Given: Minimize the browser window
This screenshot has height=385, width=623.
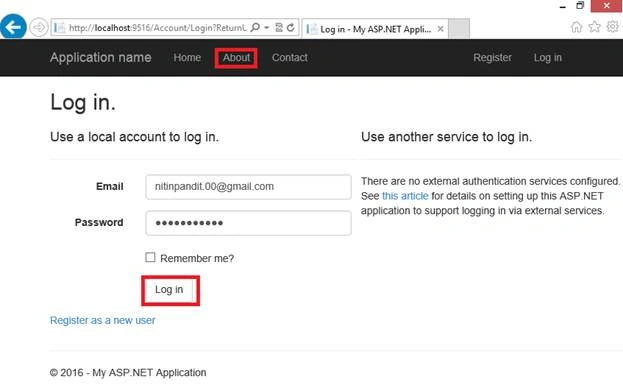Looking at the screenshot, I should click(x=563, y=6).
